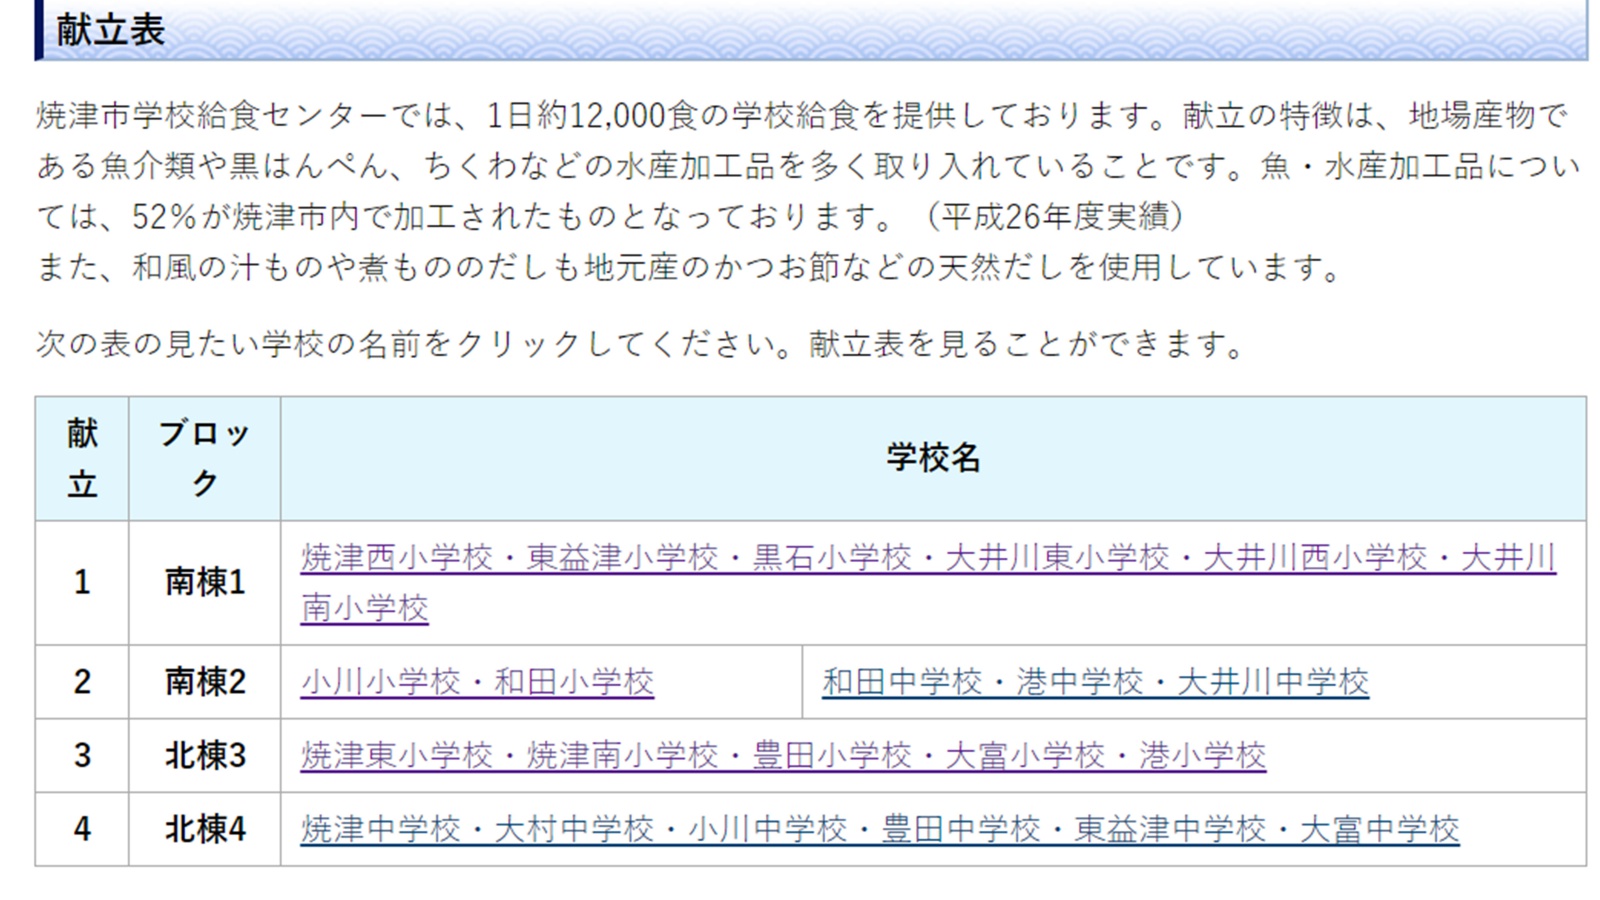Click the 学校名 column header
Viewport: 1600px width, 900px height.
932,458
